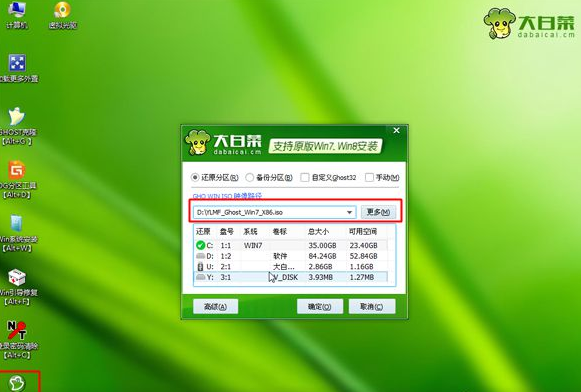This screenshot has width=581, height=392.
Task: Click the 系统 column header
Action: pos(250,232)
